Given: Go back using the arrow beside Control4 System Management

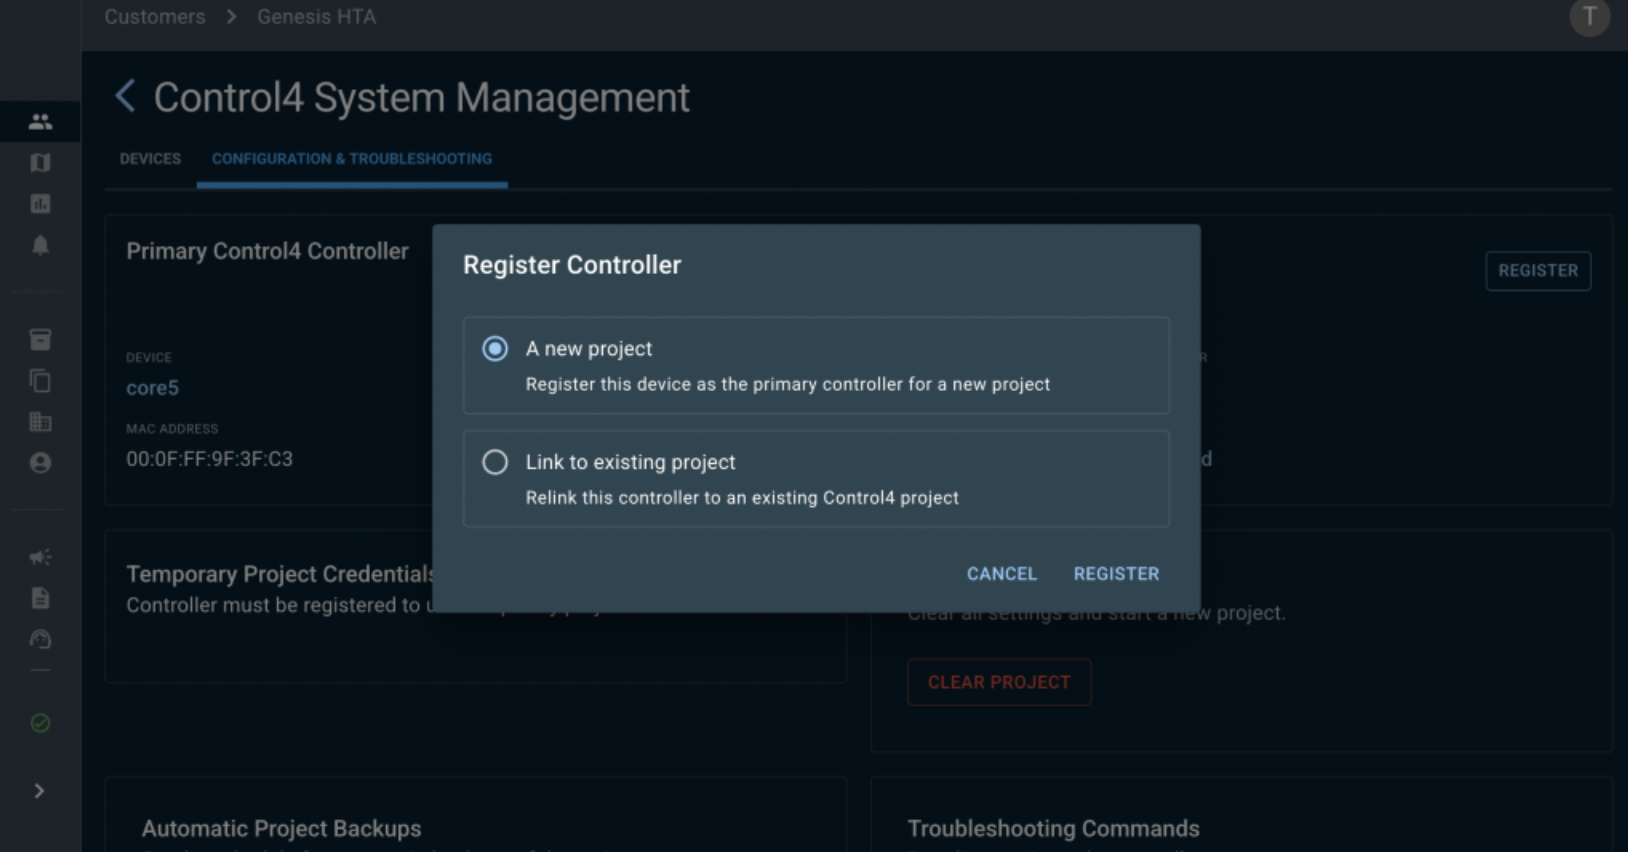Looking at the screenshot, I should pos(125,97).
